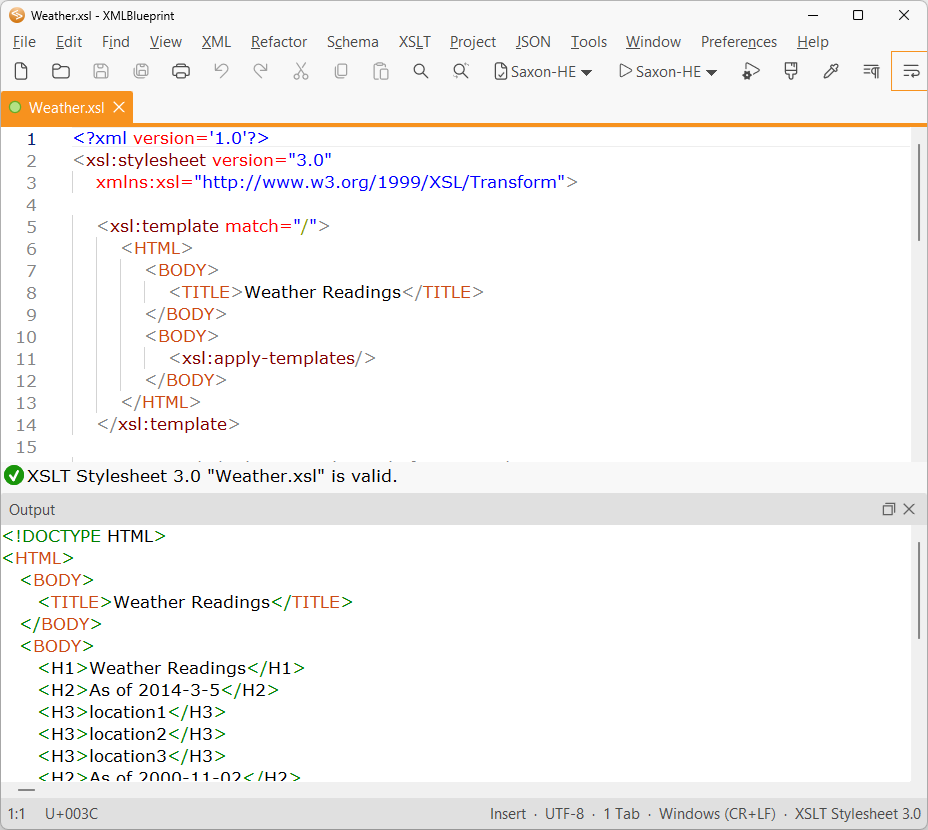
Task: Click the Open folder icon
Action: tap(61, 71)
